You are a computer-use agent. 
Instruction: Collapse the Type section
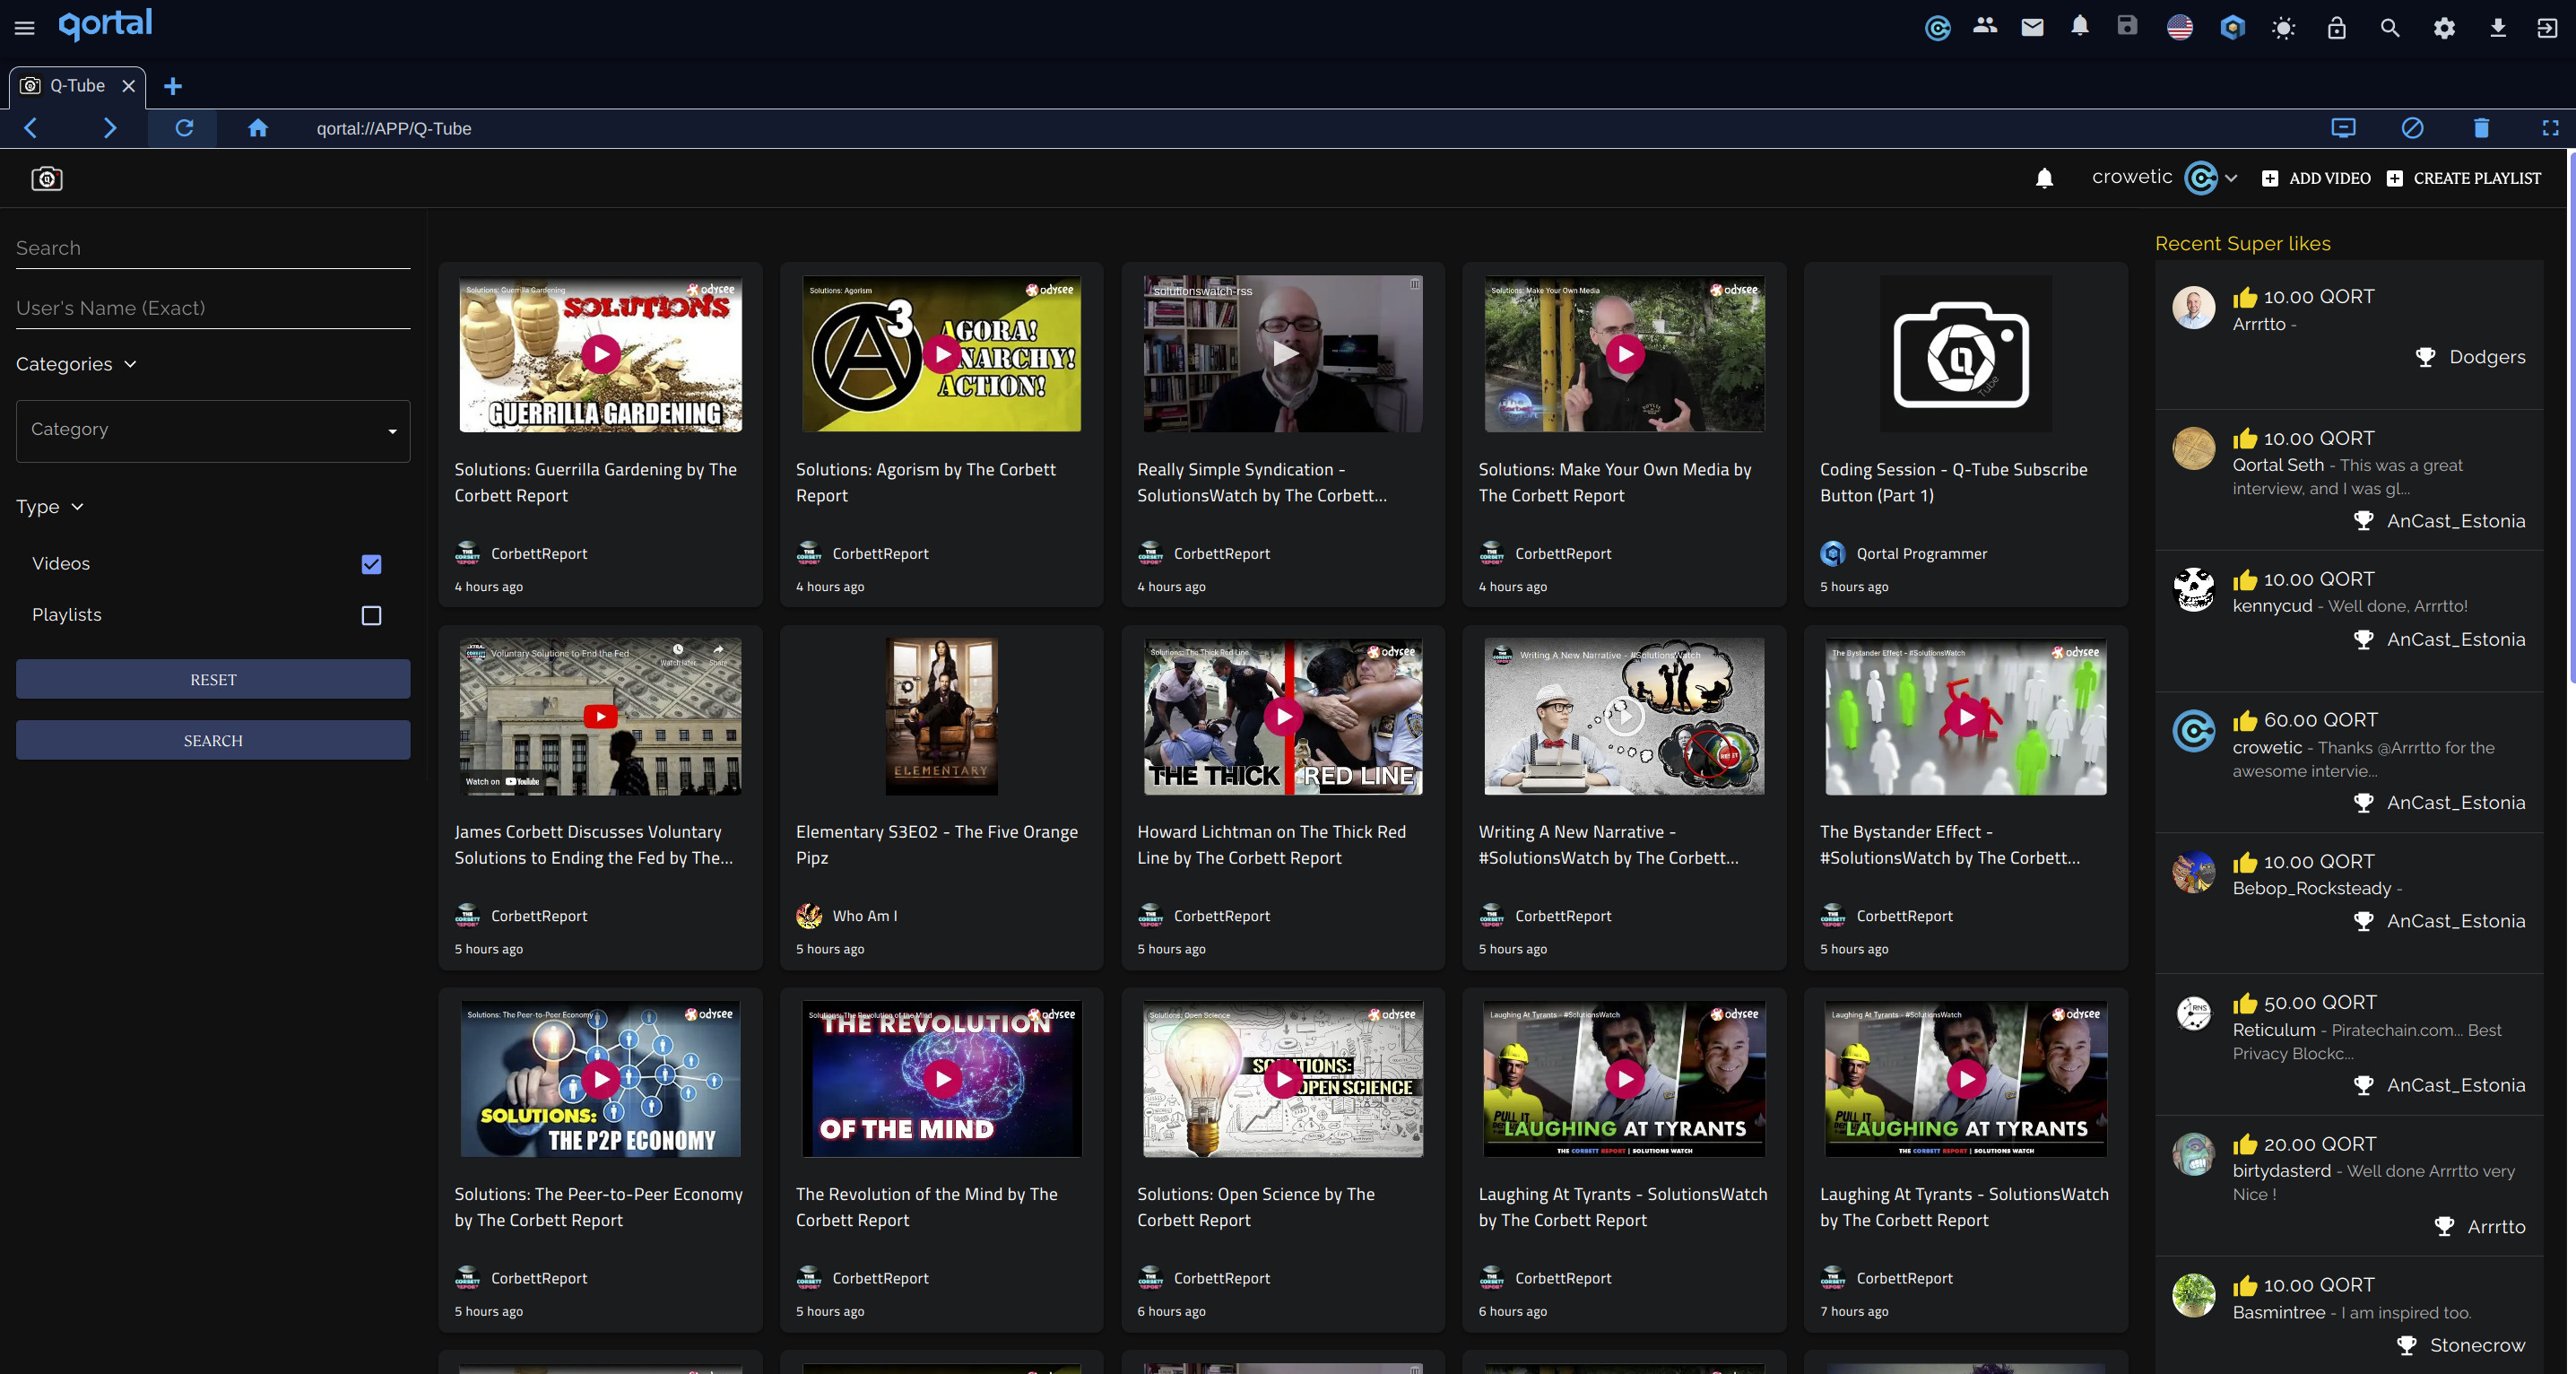(x=49, y=506)
